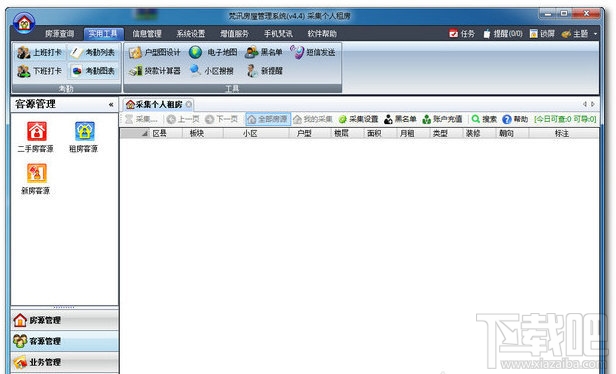Click the application home logo button

(24, 22)
